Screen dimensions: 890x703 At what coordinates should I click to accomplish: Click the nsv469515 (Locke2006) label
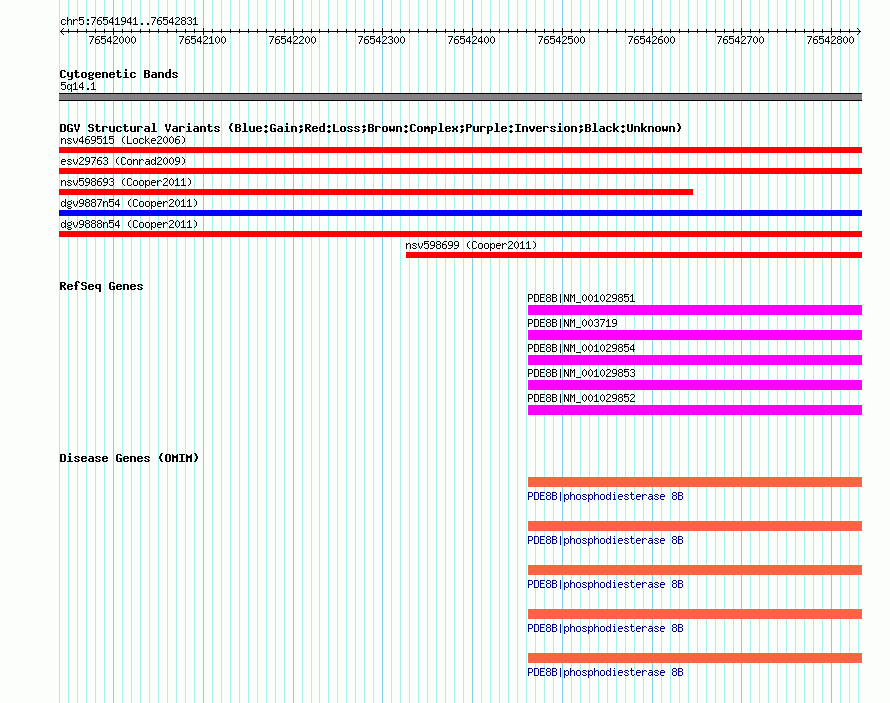tap(123, 140)
